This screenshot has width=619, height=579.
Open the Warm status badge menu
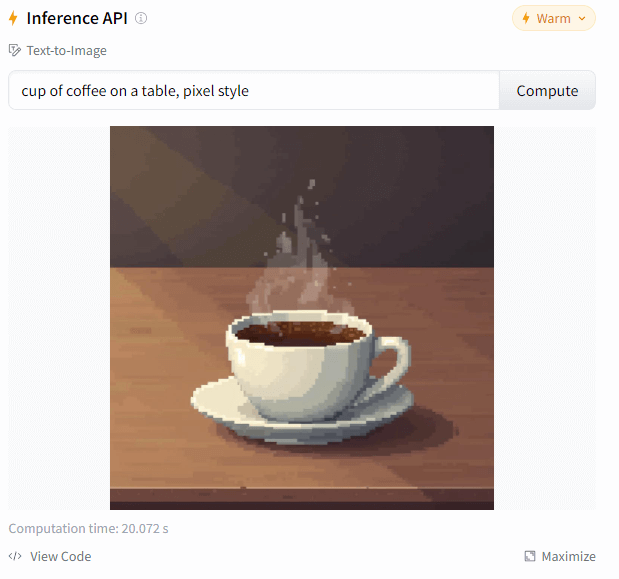click(553, 18)
